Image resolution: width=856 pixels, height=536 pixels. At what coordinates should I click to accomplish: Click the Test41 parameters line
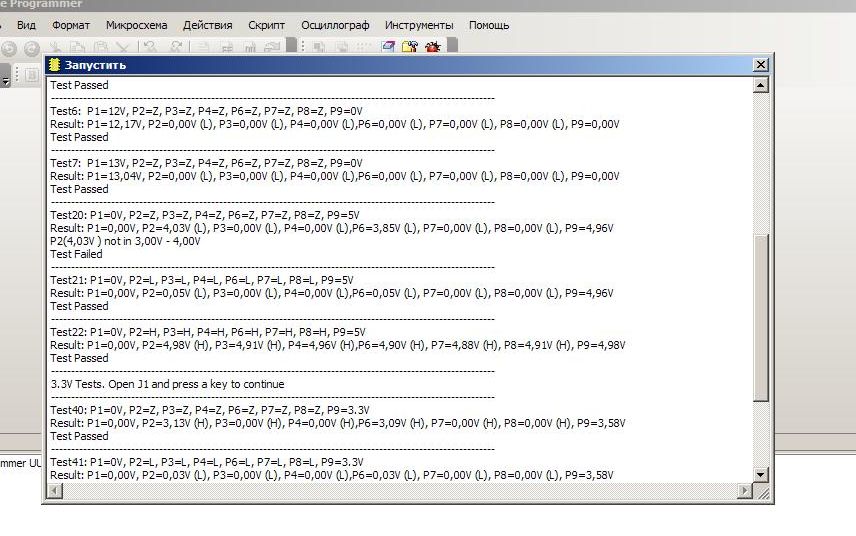tap(207, 462)
